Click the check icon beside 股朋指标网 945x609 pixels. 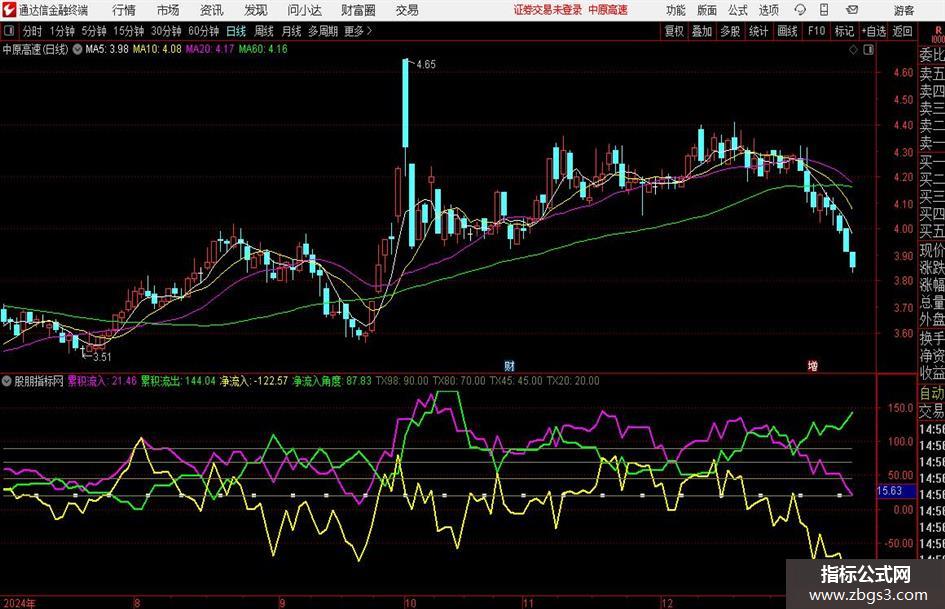click(7, 381)
